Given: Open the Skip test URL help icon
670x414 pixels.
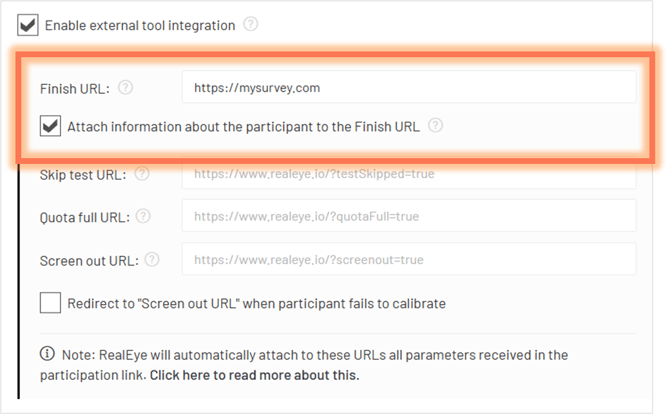Looking at the screenshot, I should point(142,174).
